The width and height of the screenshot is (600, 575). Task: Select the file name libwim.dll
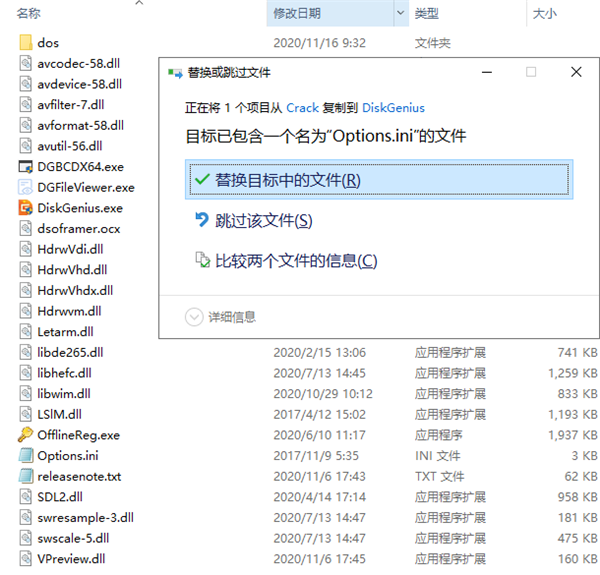[x=64, y=394]
